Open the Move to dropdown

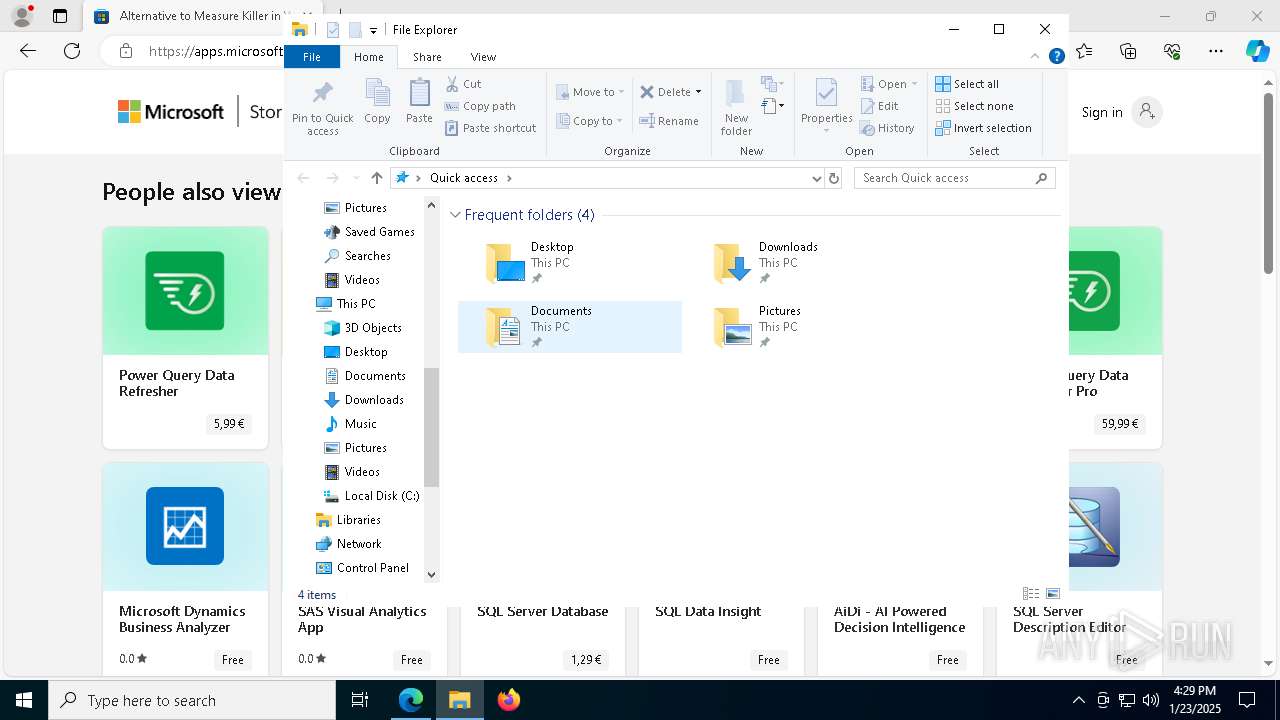pos(590,92)
